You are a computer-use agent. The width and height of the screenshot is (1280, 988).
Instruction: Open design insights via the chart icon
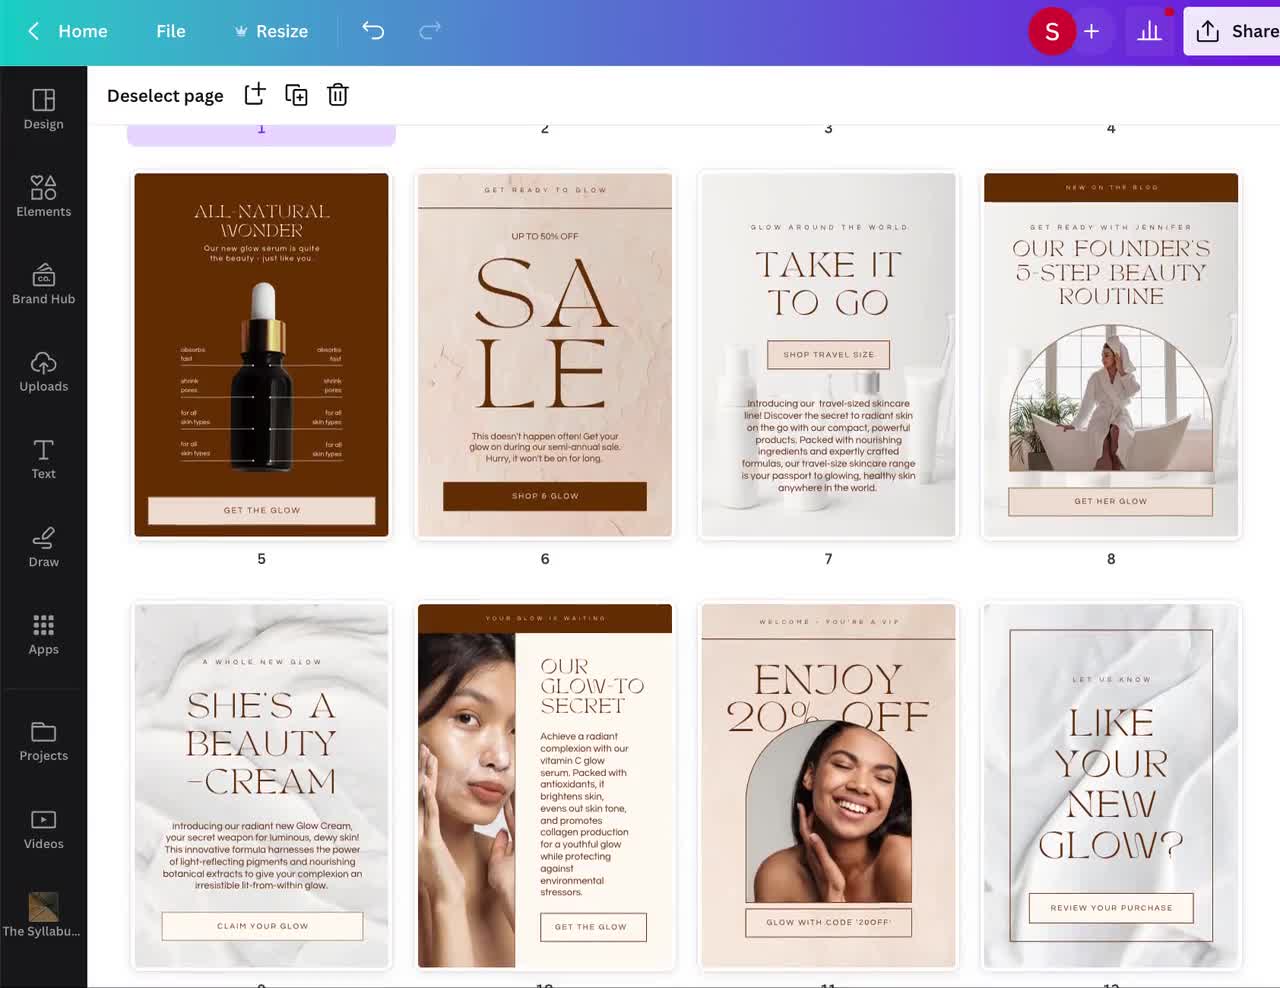[1149, 31]
